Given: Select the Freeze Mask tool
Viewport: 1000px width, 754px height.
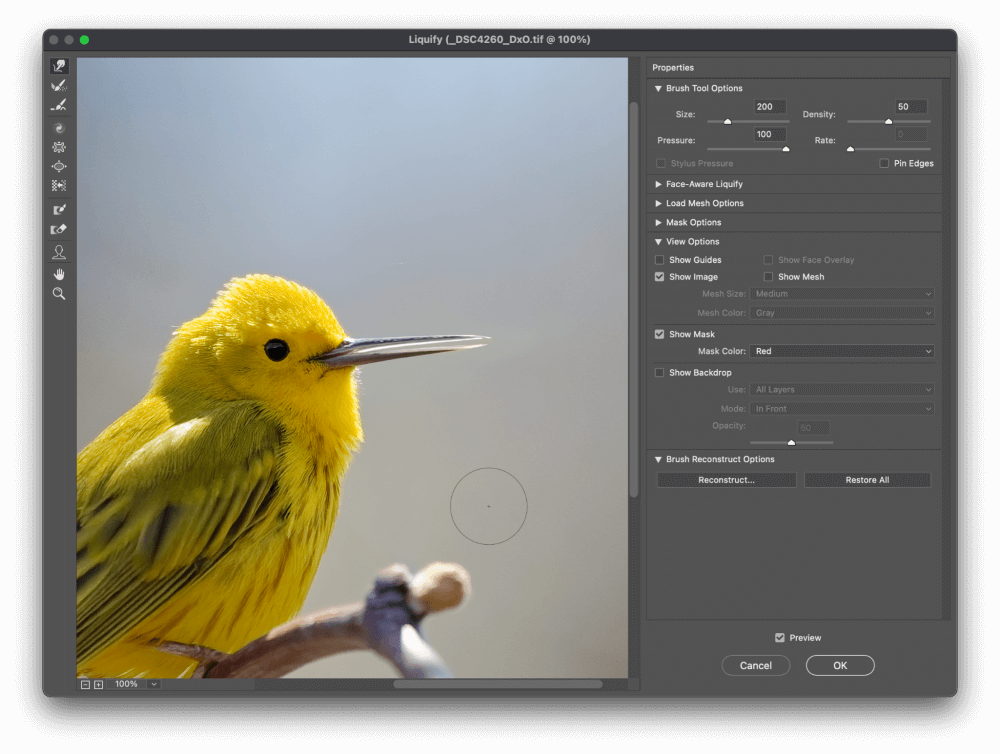Looking at the screenshot, I should tap(59, 210).
